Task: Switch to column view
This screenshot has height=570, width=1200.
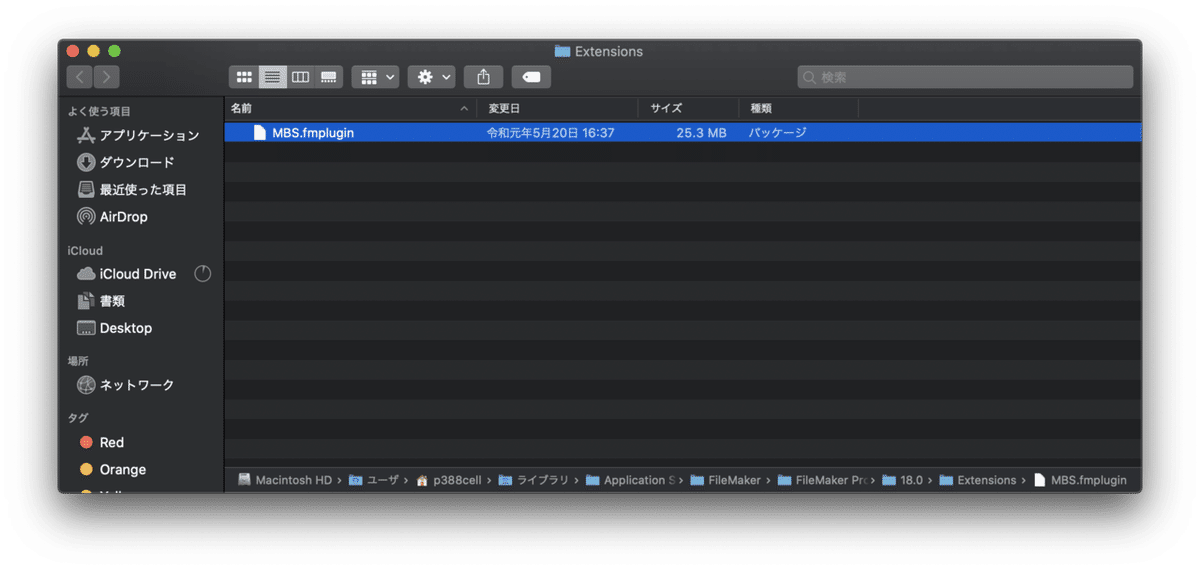Action: pyautogui.click(x=300, y=77)
